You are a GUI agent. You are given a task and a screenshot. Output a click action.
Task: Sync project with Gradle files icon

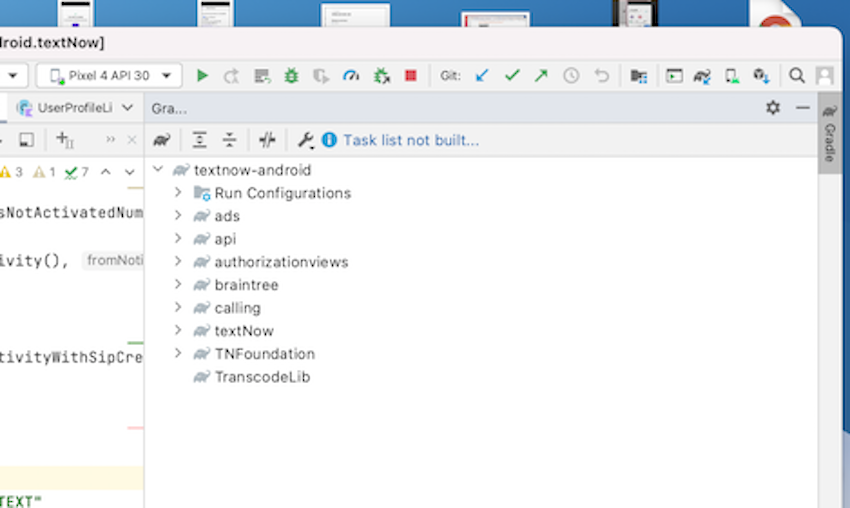coord(702,76)
